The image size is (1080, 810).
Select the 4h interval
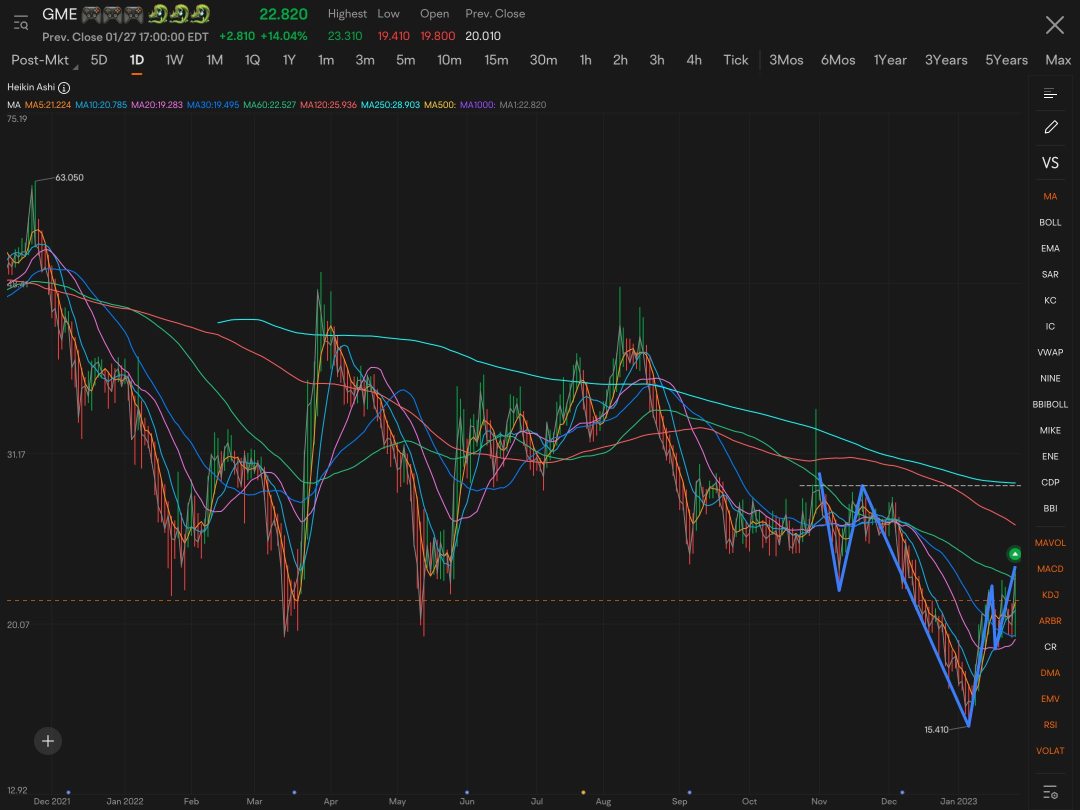click(694, 60)
